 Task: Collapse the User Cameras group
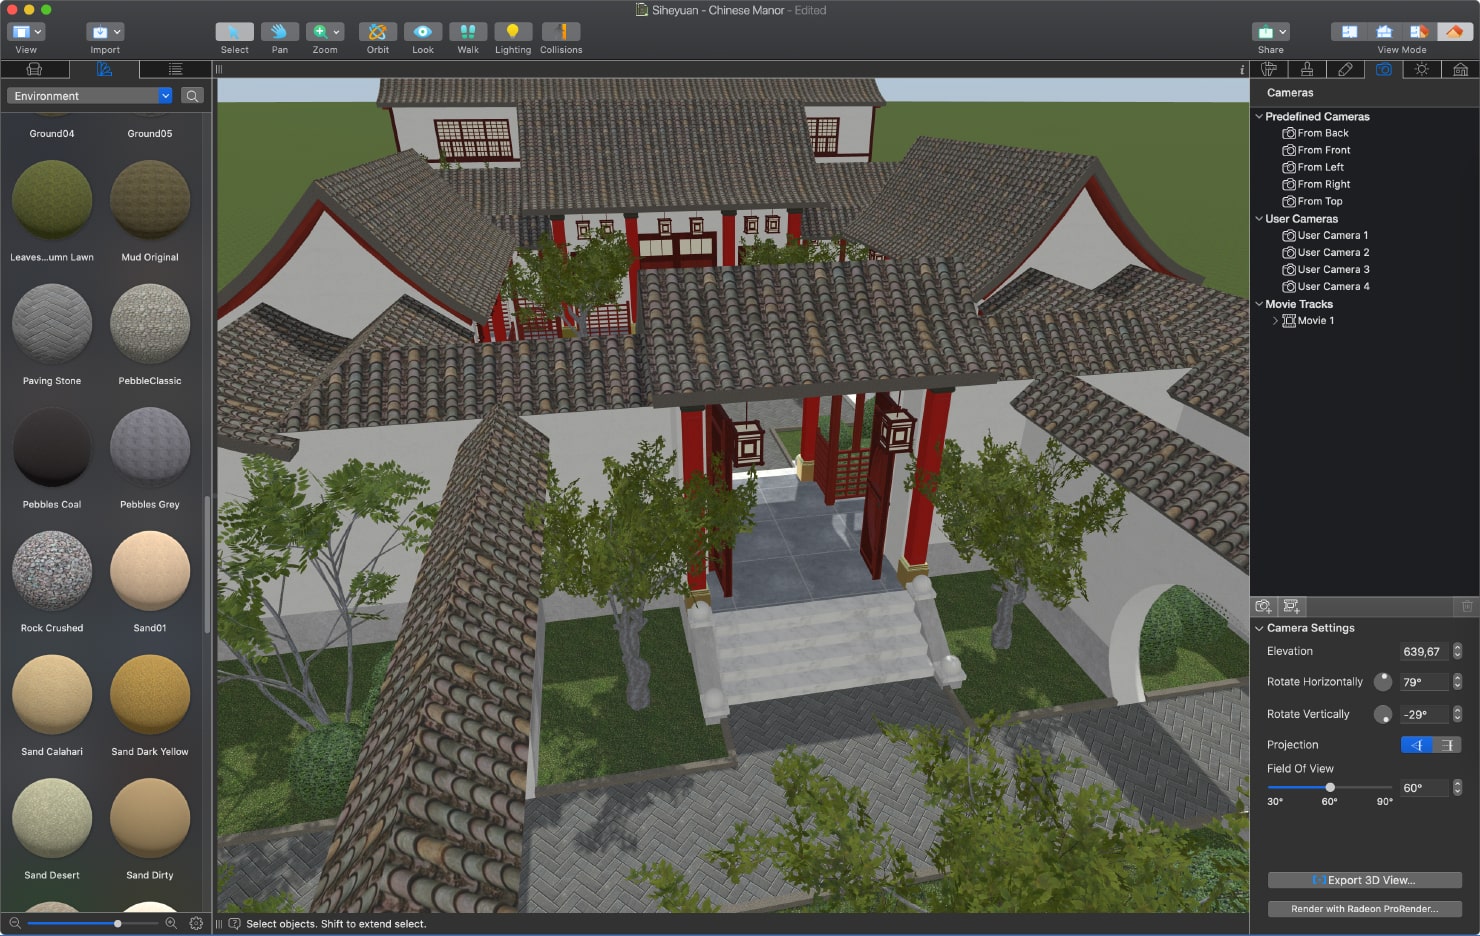(x=1259, y=218)
